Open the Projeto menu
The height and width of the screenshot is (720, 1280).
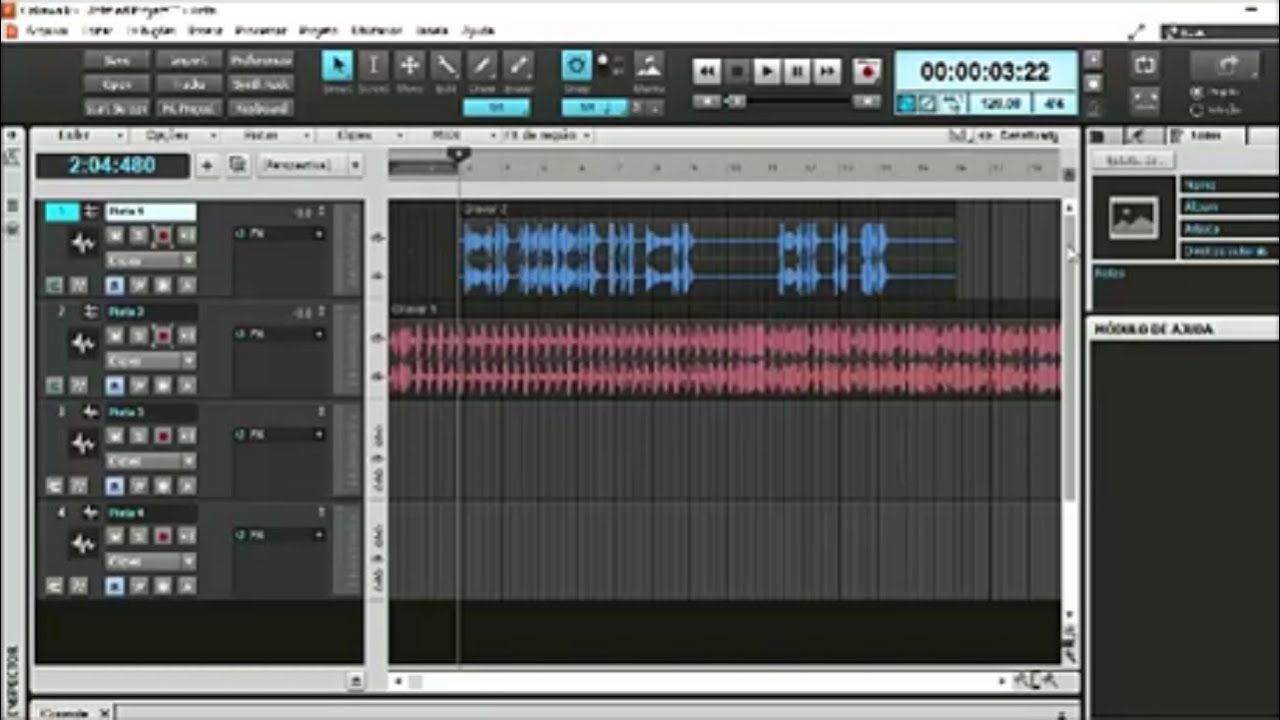tap(319, 31)
